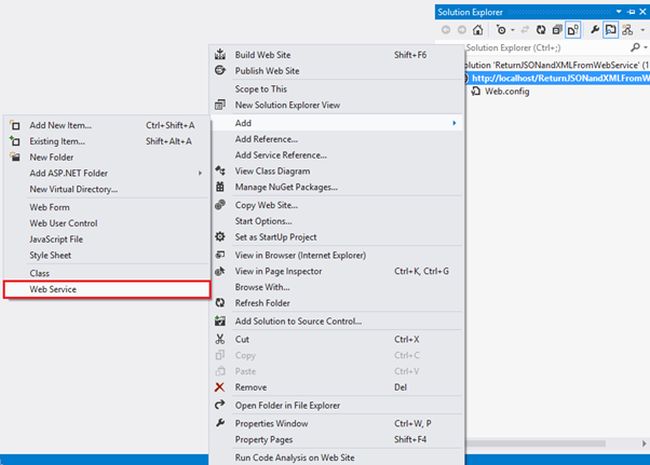Open the search options dropdown next to magnifier
This screenshot has height=465, width=650.
pyautogui.click(x=645, y=48)
